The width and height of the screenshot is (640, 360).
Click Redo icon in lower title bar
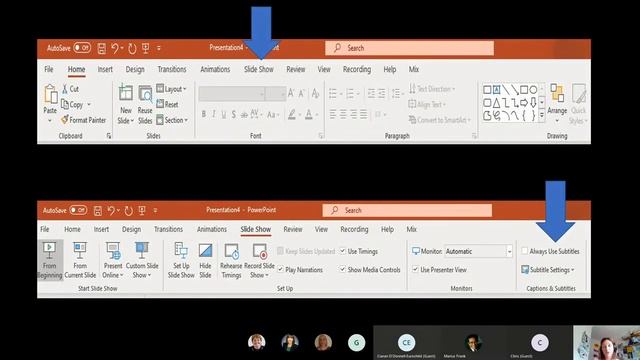coord(129,211)
